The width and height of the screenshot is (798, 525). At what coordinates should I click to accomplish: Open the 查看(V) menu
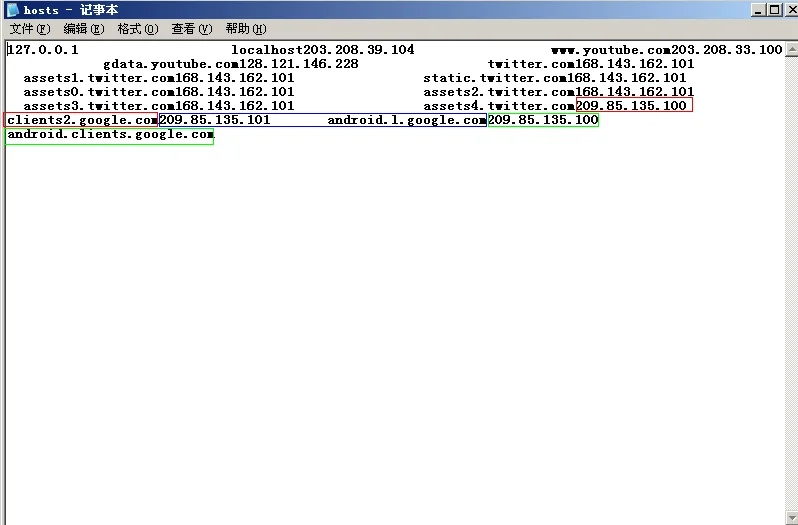click(x=192, y=29)
